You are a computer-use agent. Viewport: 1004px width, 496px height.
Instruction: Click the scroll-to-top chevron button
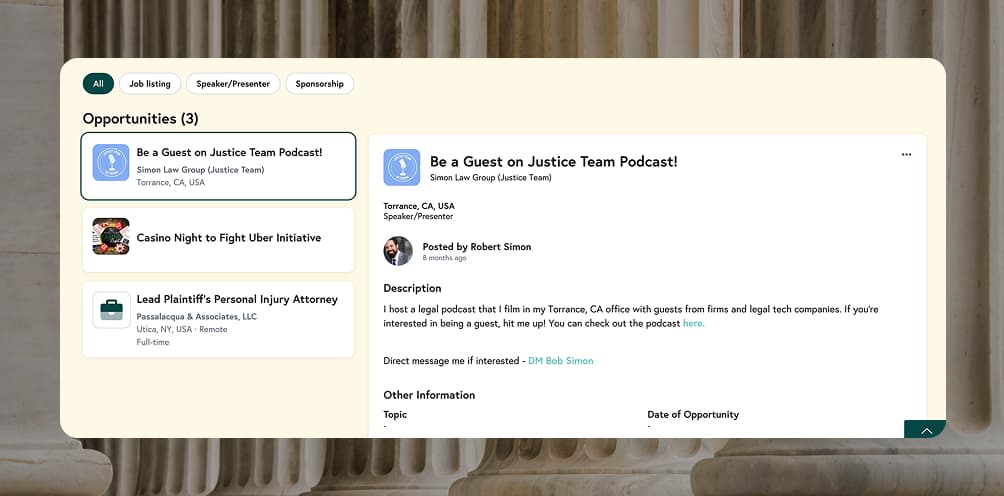[x=926, y=430]
